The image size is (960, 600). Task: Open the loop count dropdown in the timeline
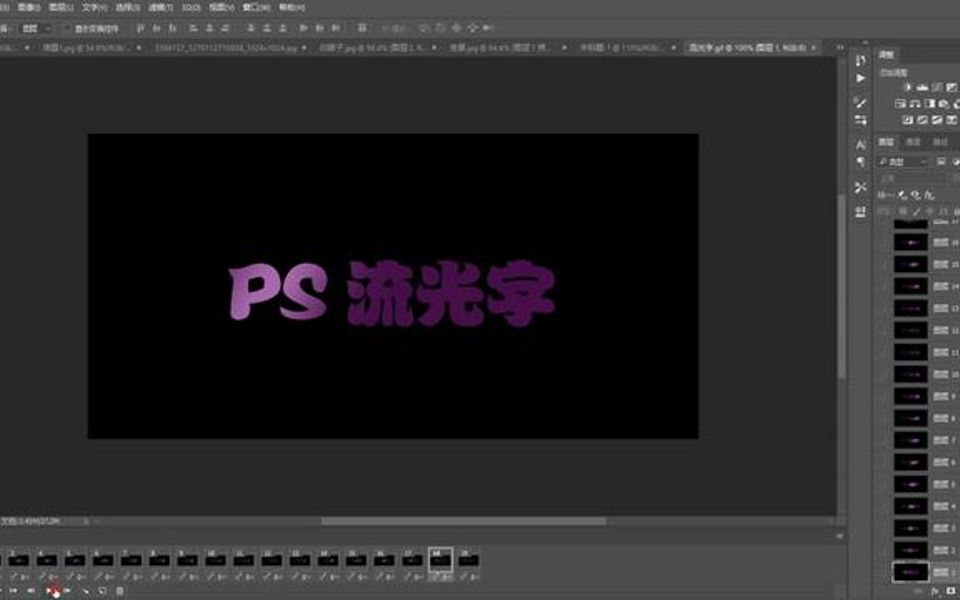[5, 590]
